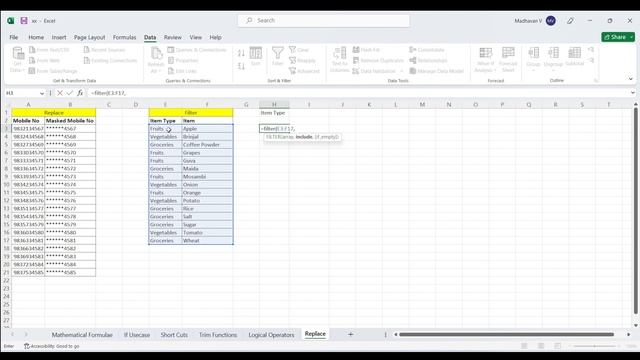The height and width of the screenshot is (360, 640).
Task: Open Data Validation dropdown arrow
Action: (x=402, y=71)
